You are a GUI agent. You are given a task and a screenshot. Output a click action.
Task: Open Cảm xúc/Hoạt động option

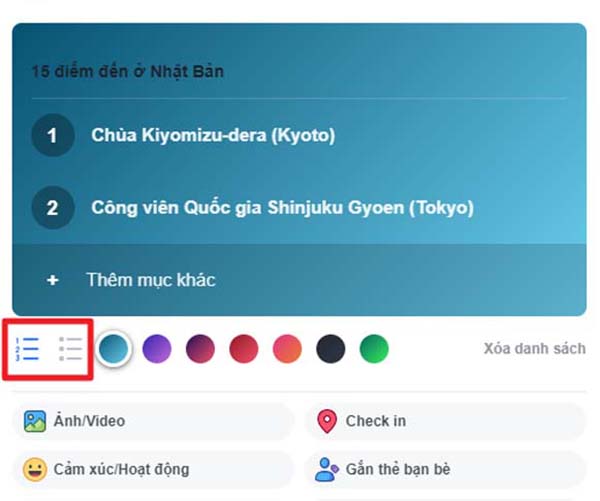153,470
